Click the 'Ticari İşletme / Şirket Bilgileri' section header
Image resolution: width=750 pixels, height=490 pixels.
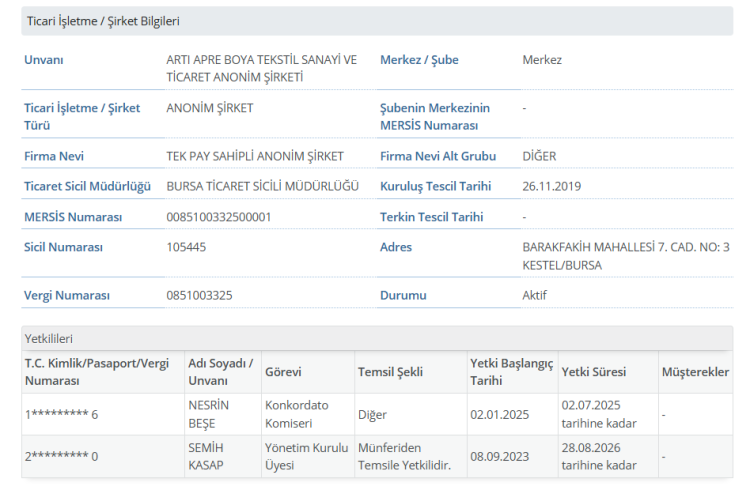coord(103,21)
